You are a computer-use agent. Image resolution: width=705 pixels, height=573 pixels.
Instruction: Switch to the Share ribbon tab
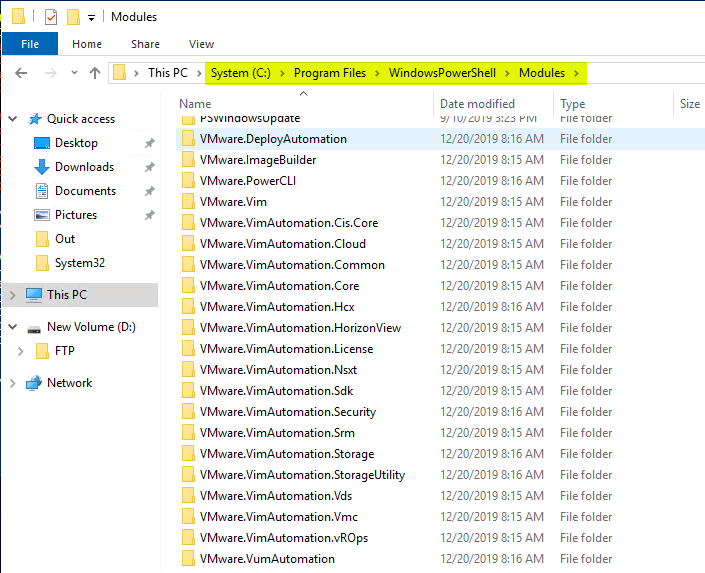pyautogui.click(x=145, y=44)
